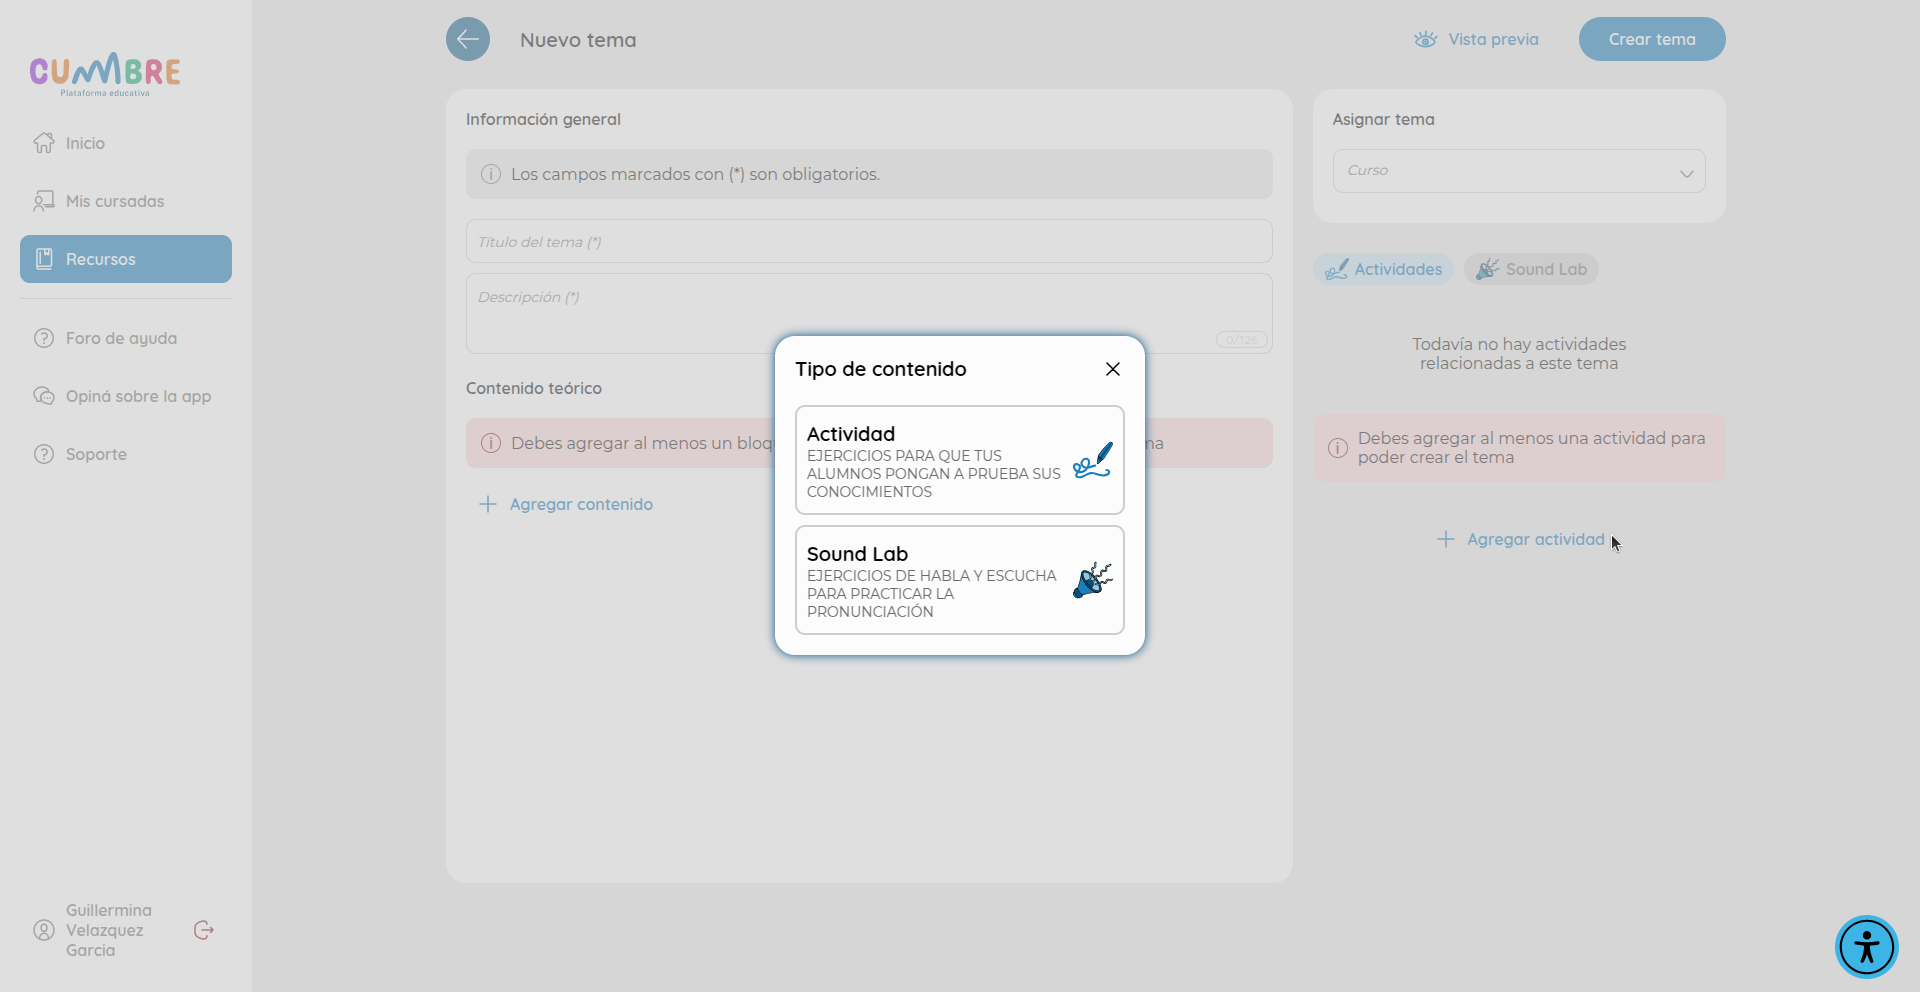The height and width of the screenshot is (992, 1920).
Task: Click the CUMBRE logo
Action: (105, 74)
